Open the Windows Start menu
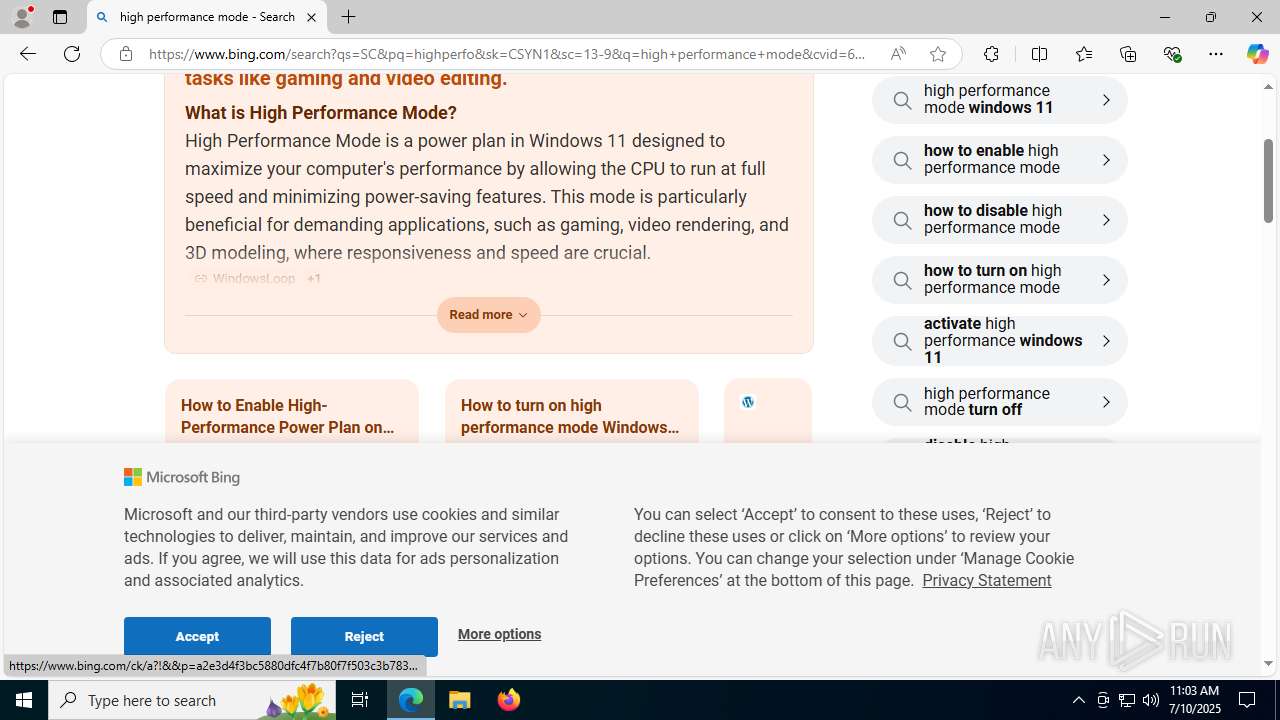Screen dimensions: 1280x720 point(24,700)
